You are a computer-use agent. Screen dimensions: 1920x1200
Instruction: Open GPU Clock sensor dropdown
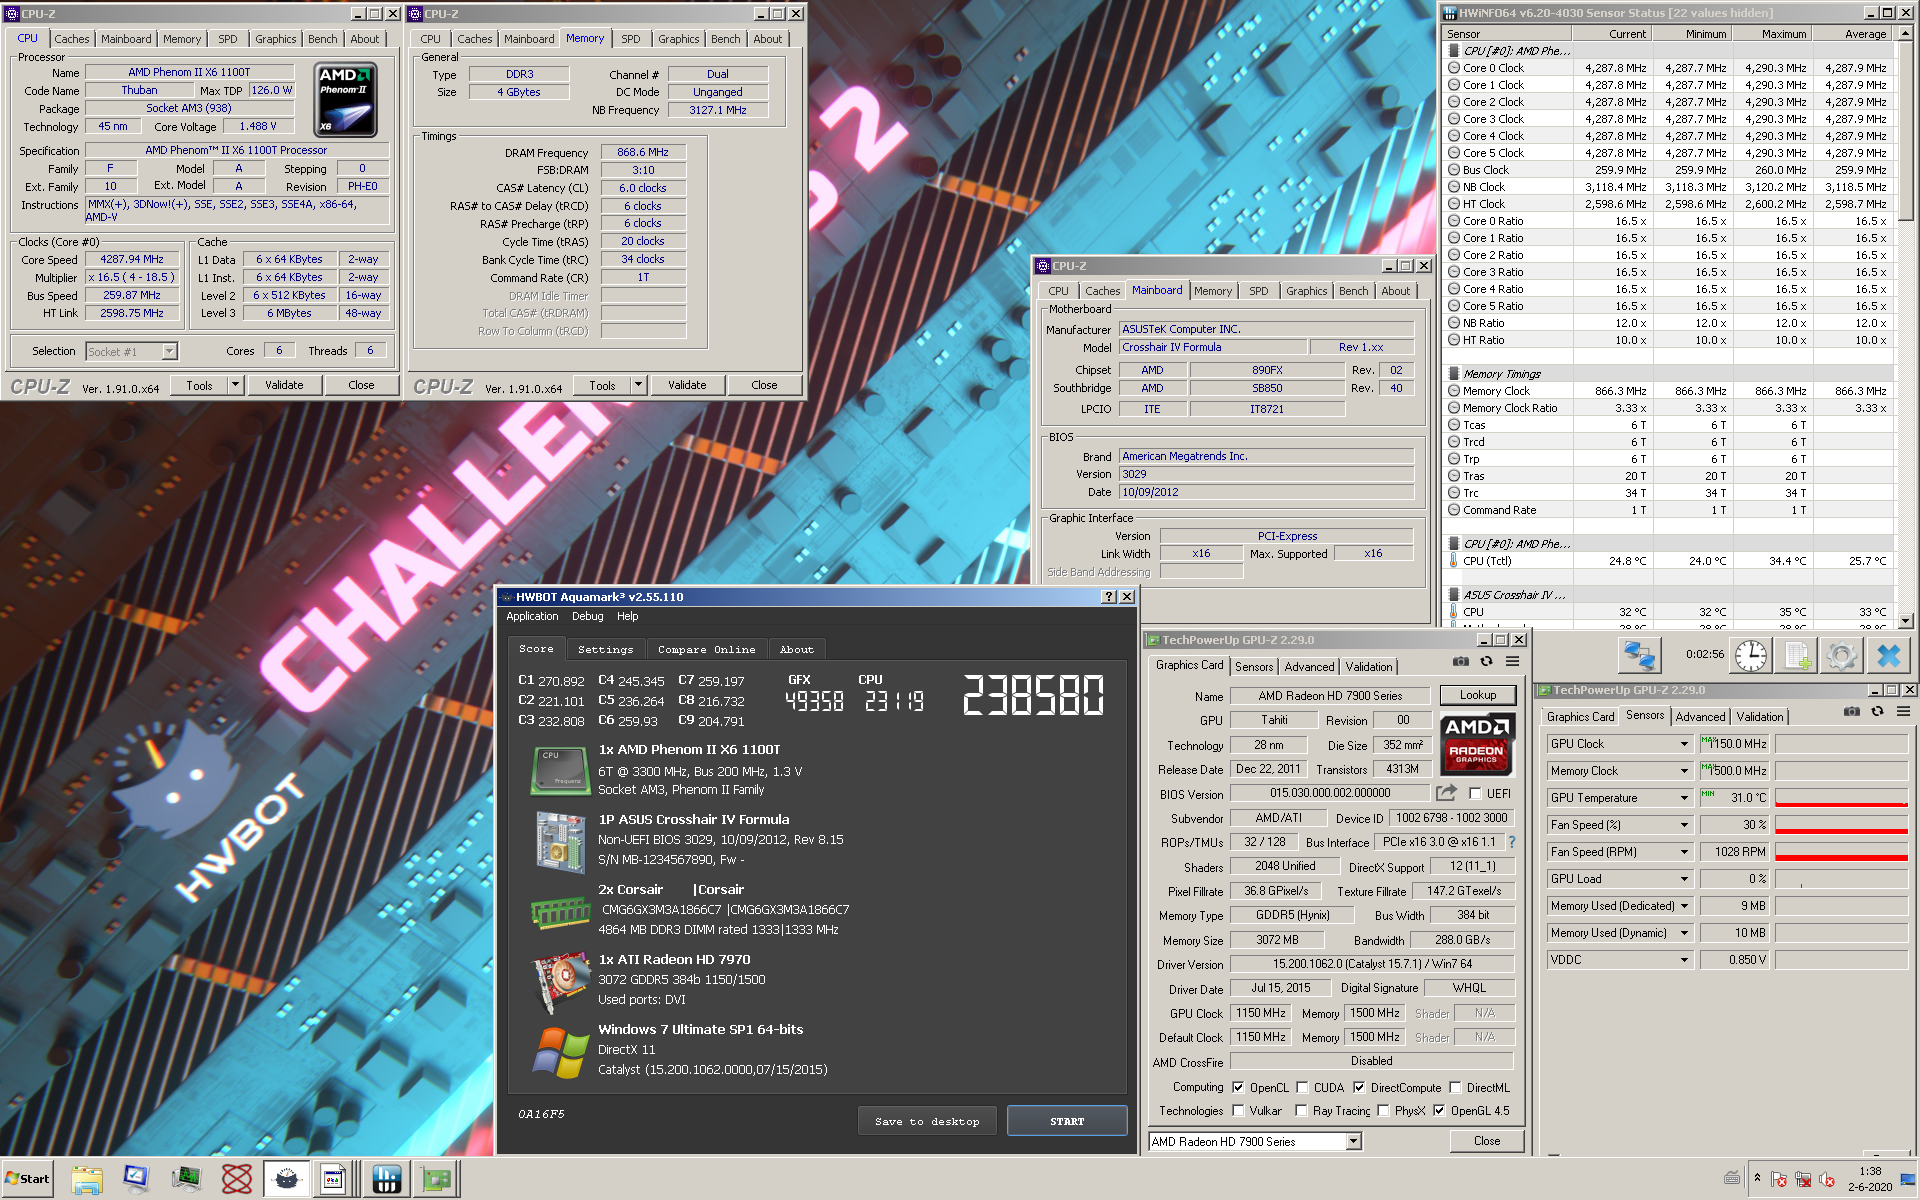[x=1684, y=744]
